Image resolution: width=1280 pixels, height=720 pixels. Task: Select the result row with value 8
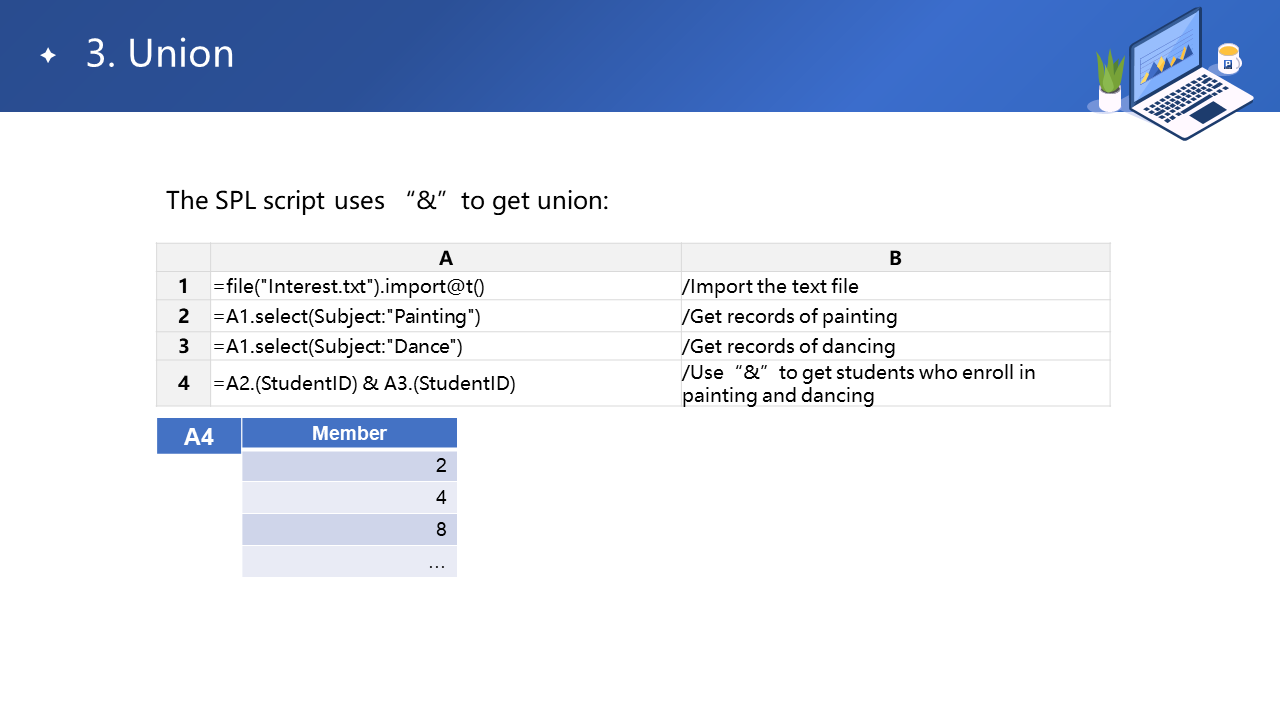pos(349,529)
